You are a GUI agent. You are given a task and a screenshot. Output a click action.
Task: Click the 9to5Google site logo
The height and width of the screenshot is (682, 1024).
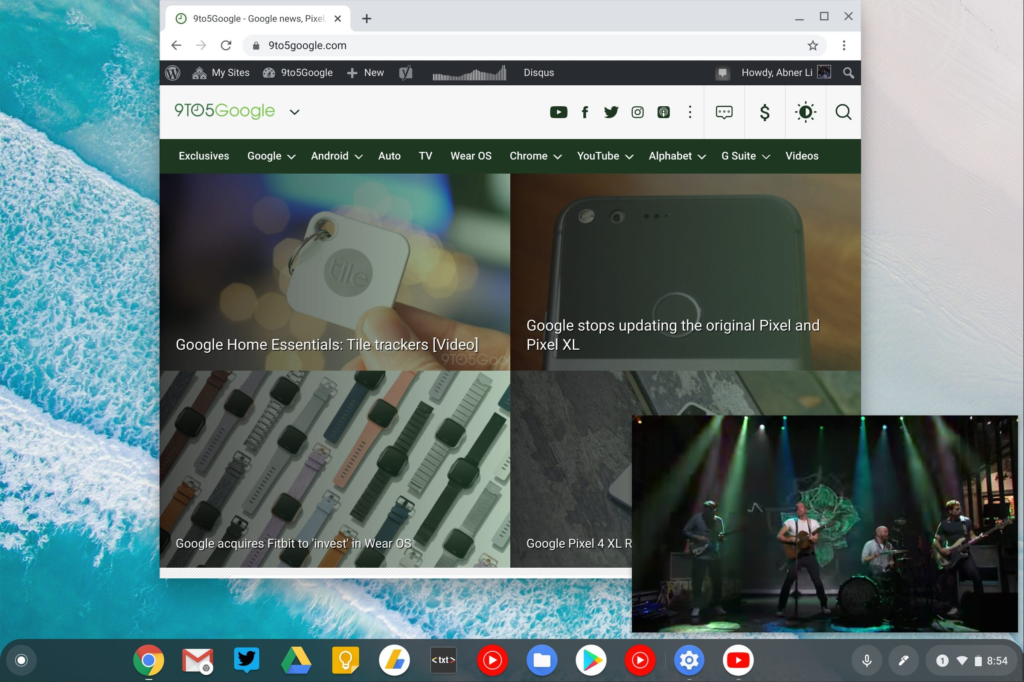point(225,110)
